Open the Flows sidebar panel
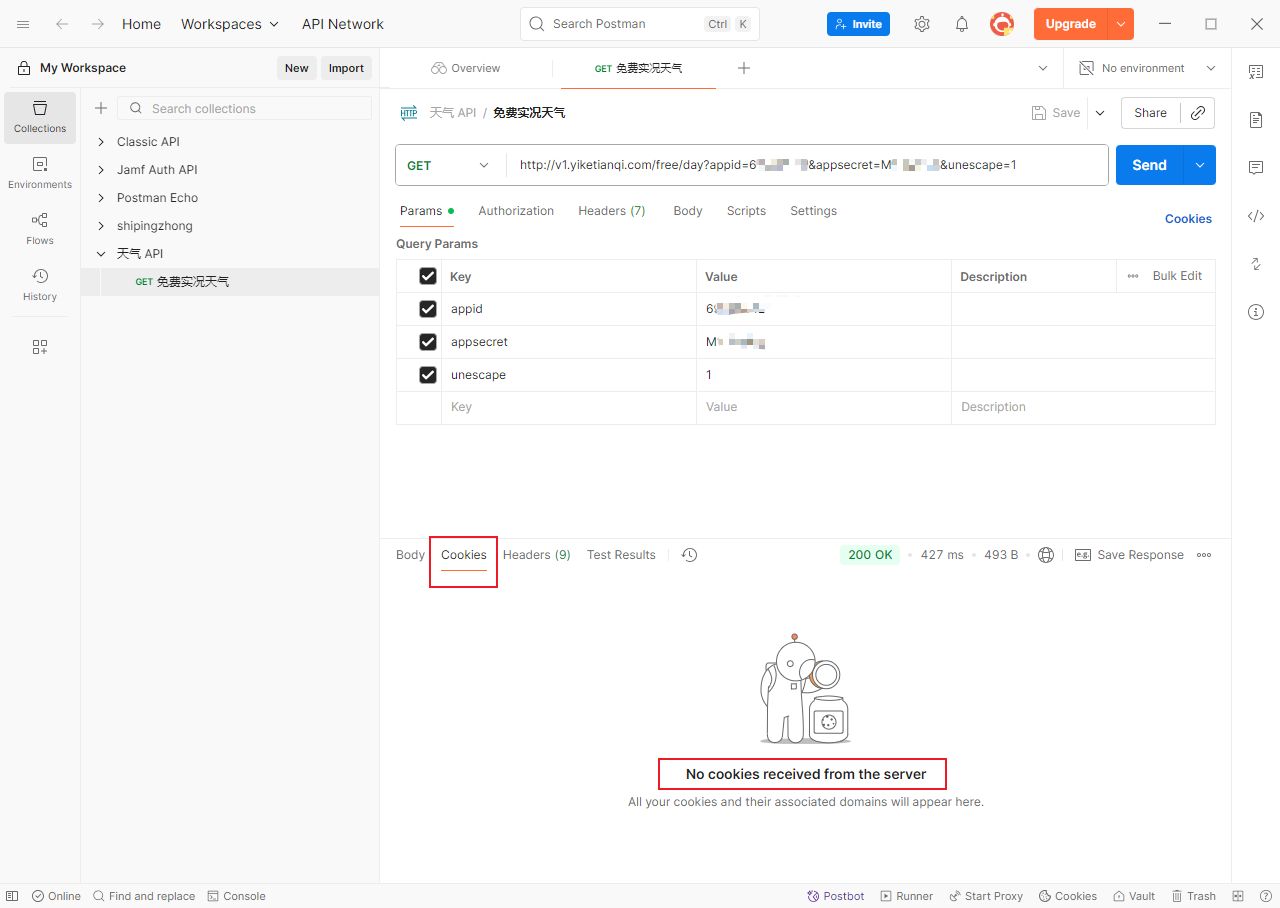Screen dimensions: 1280x908 point(40,228)
